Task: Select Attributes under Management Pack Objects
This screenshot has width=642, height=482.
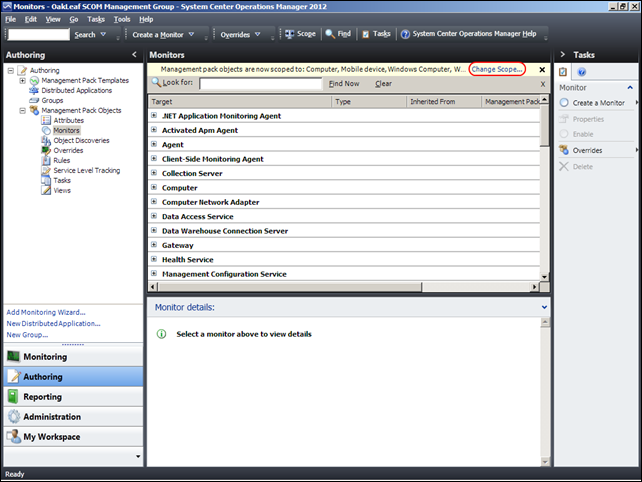Action: pos(68,120)
